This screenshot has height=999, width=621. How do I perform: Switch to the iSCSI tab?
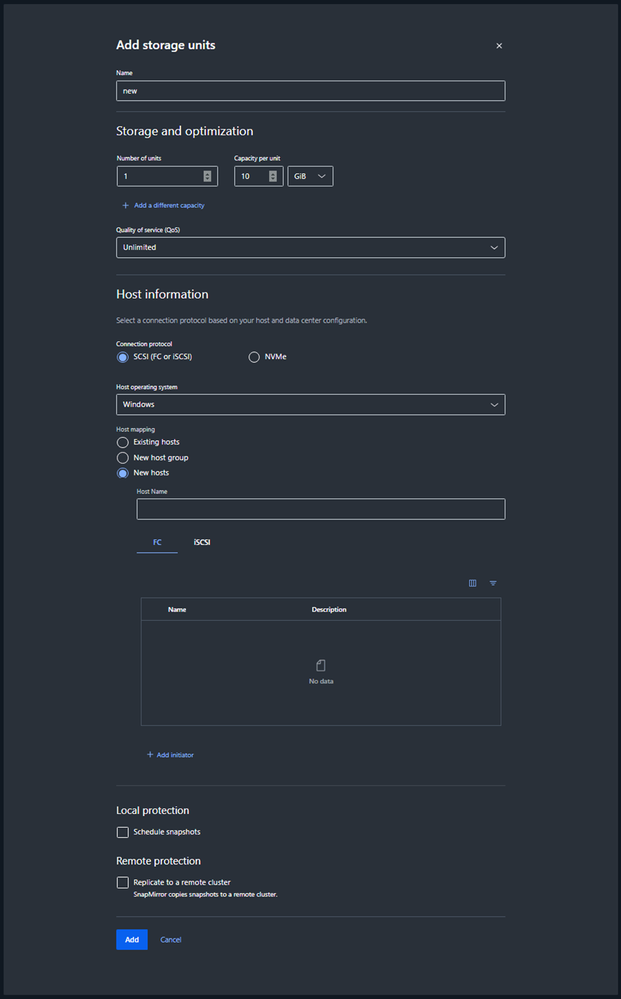click(202, 542)
